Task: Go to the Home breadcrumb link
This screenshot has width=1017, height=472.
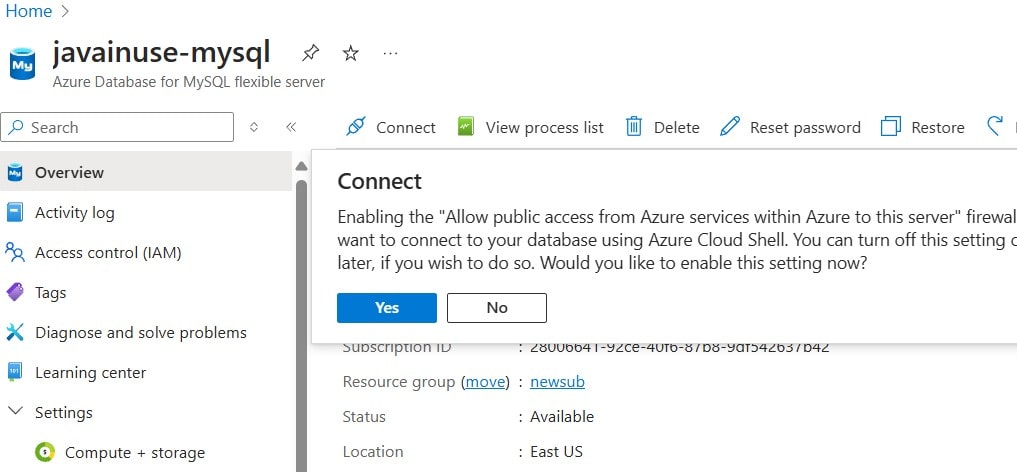Action: tap(29, 11)
